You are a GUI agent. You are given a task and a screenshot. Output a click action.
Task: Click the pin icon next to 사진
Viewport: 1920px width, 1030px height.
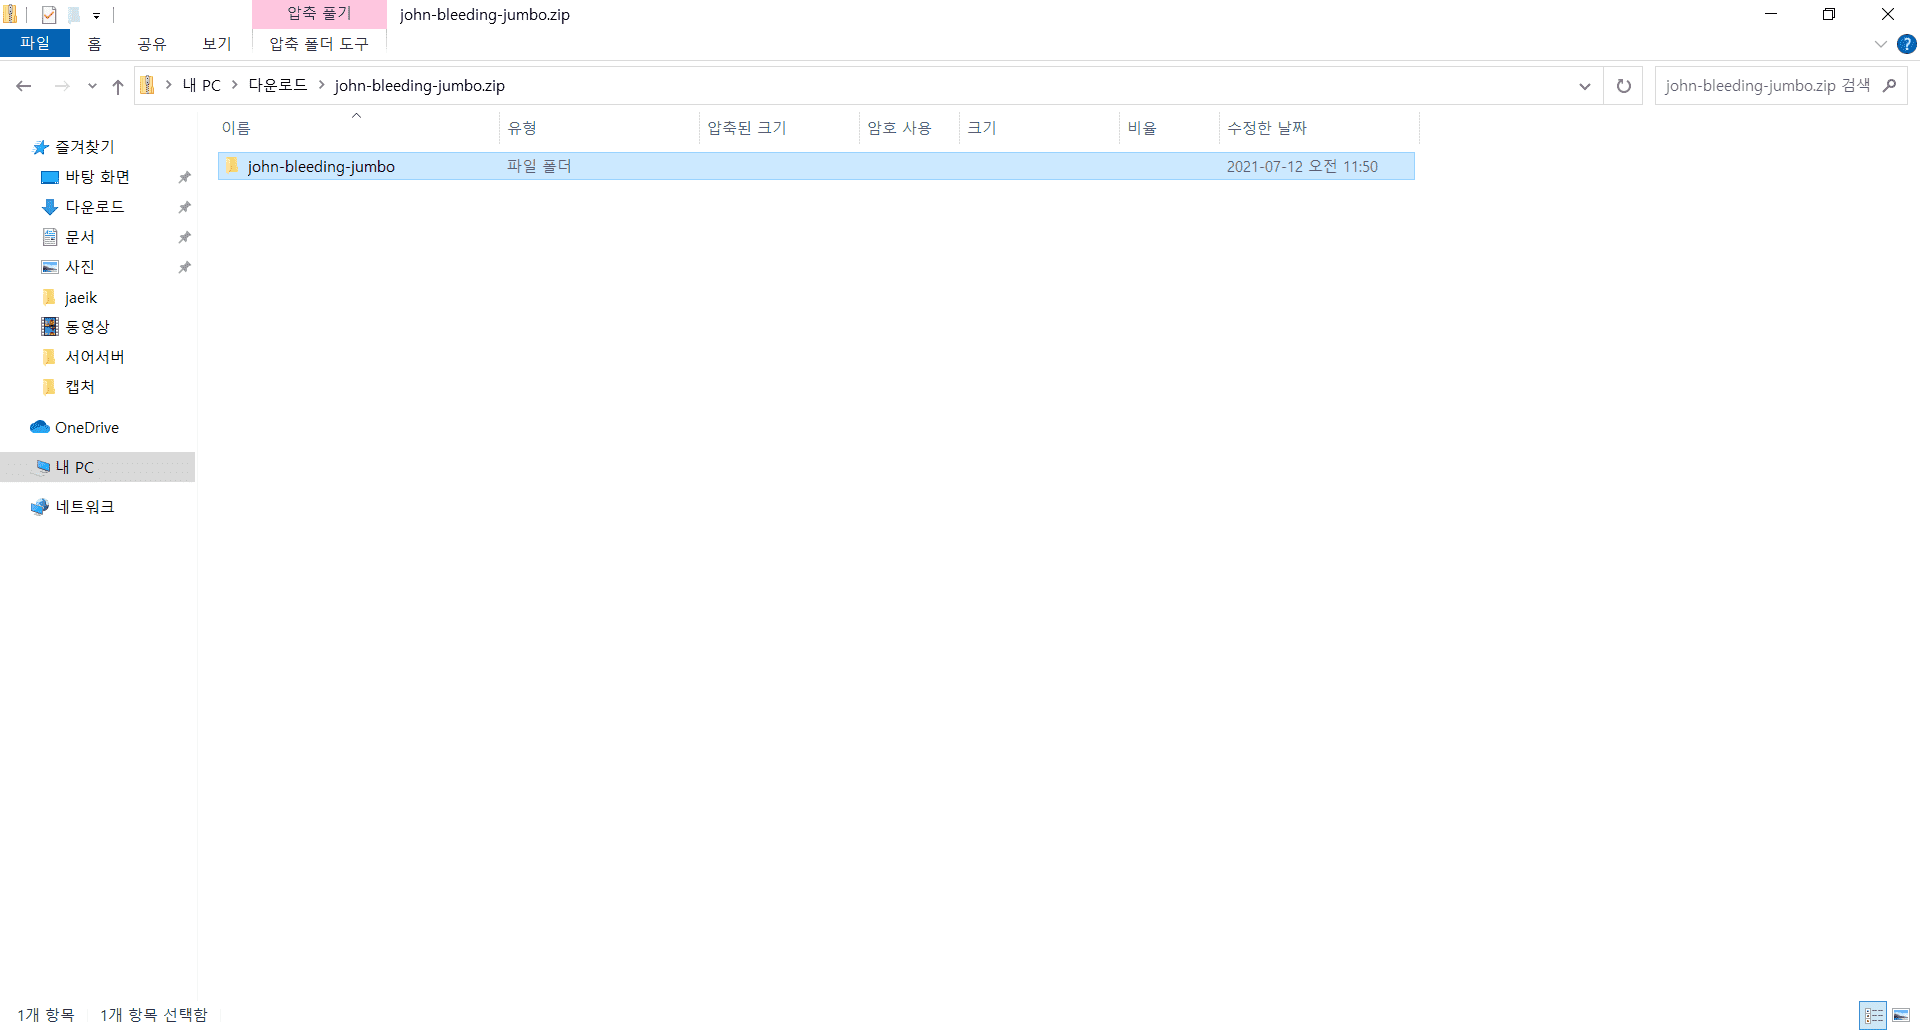(184, 267)
